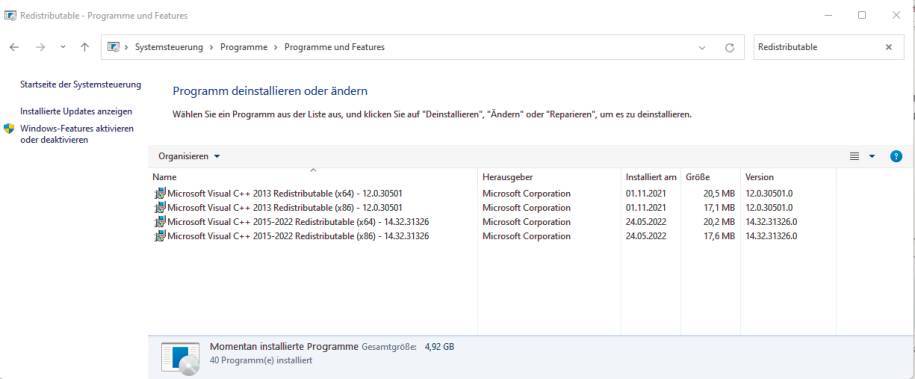The width and height of the screenshot is (915, 379).
Task: Select Visual C++ 2015-2022 Redistributable (x86) entry
Action: click(298, 236)
